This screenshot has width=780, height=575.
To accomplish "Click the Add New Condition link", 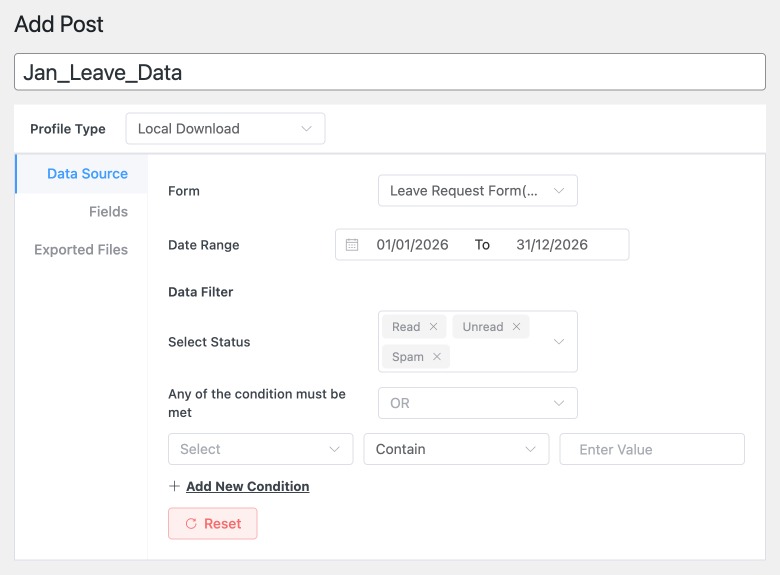I will coord(247,487).
